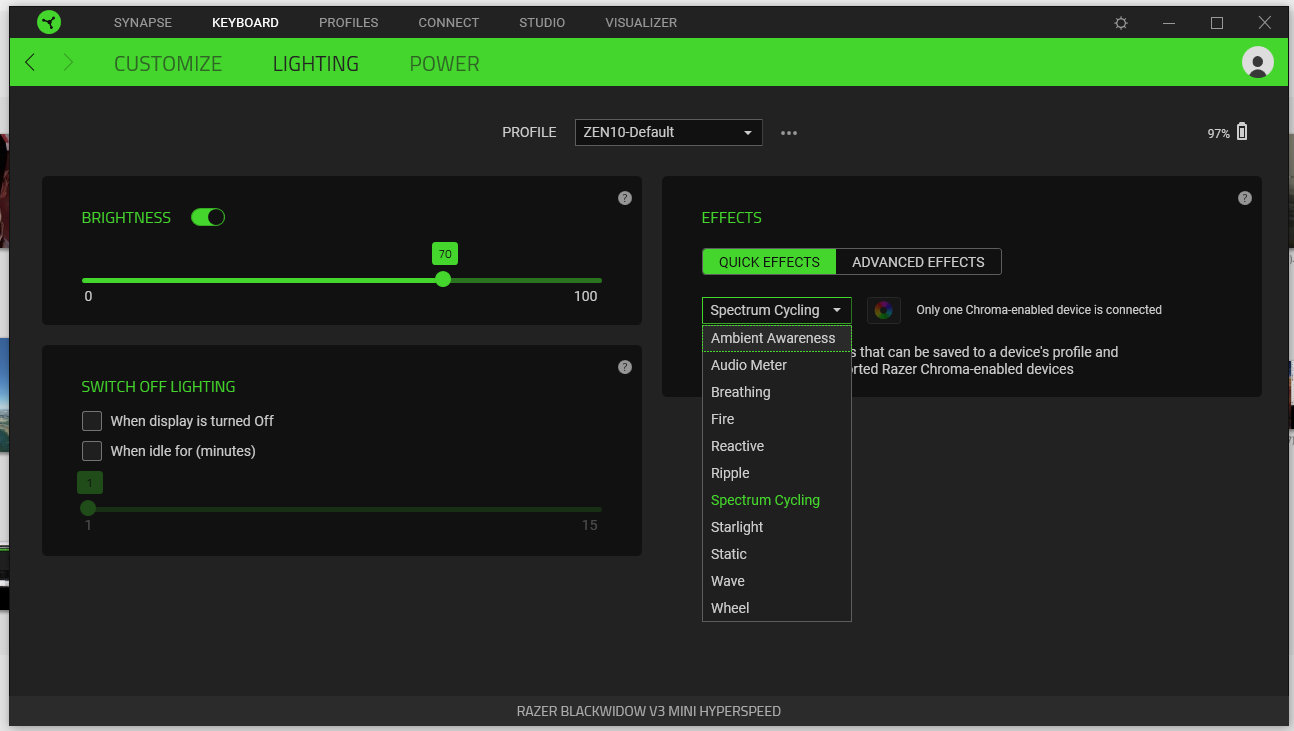Click the battery status icon

click(1242, 132)
